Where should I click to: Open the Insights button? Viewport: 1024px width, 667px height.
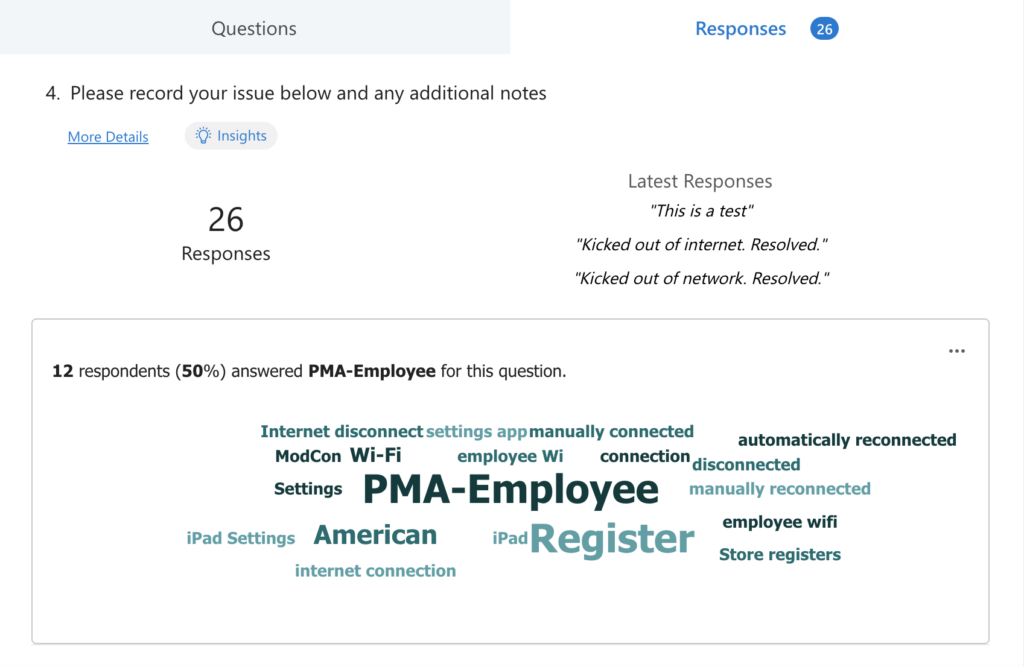[231, 136]
